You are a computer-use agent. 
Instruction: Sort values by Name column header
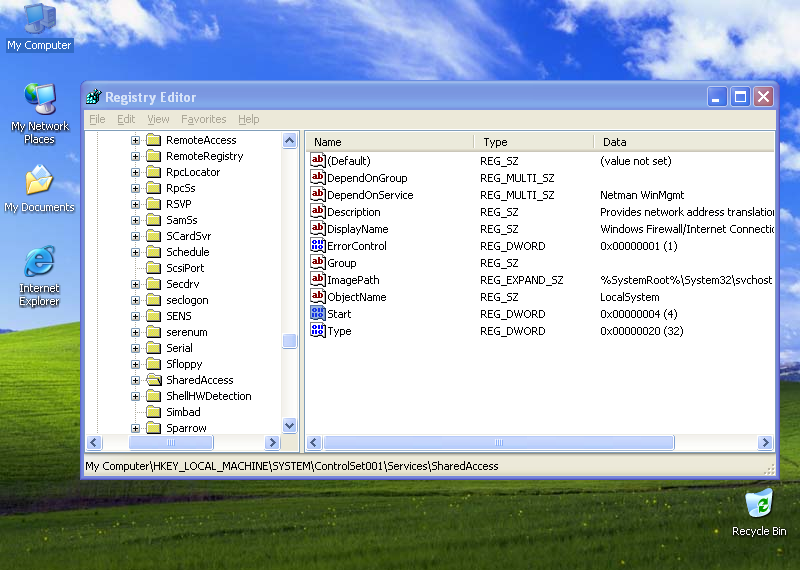coord(390,142)
